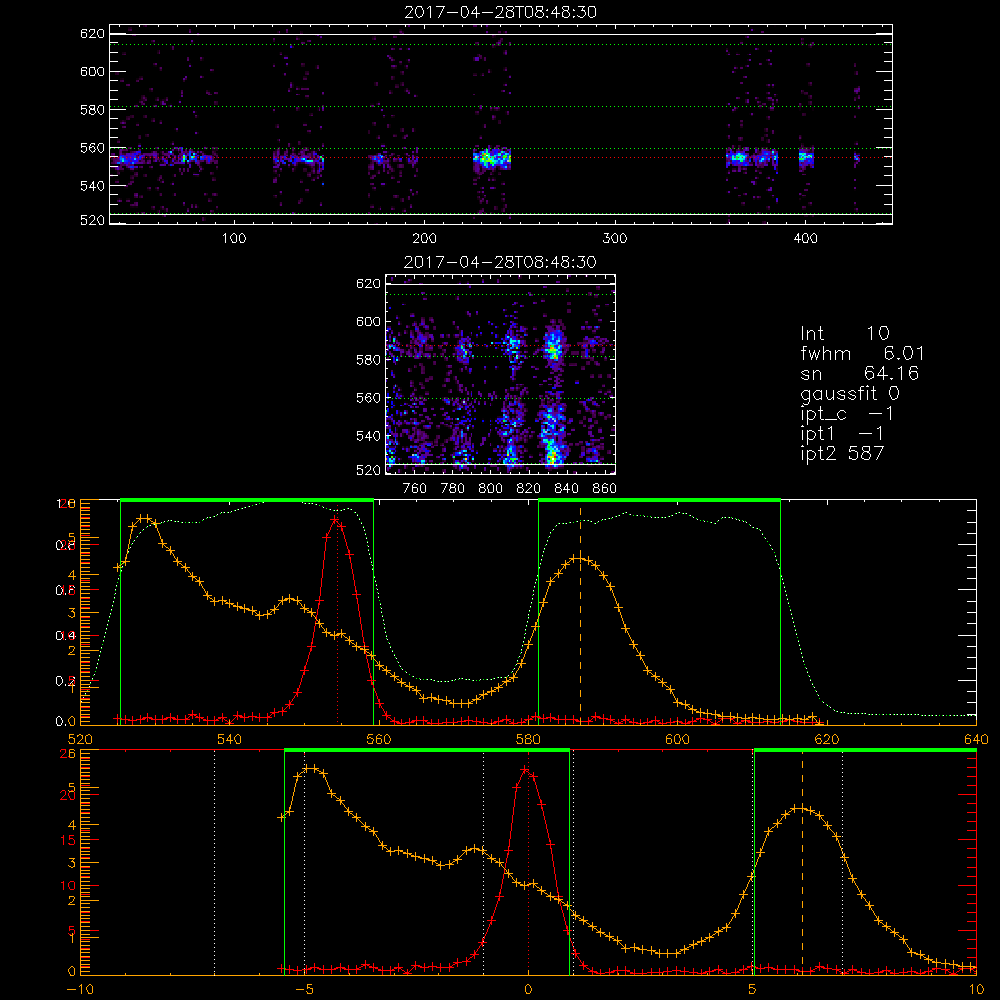Click the top spectrogram title 2017-04-28T08:48:30

501,12
